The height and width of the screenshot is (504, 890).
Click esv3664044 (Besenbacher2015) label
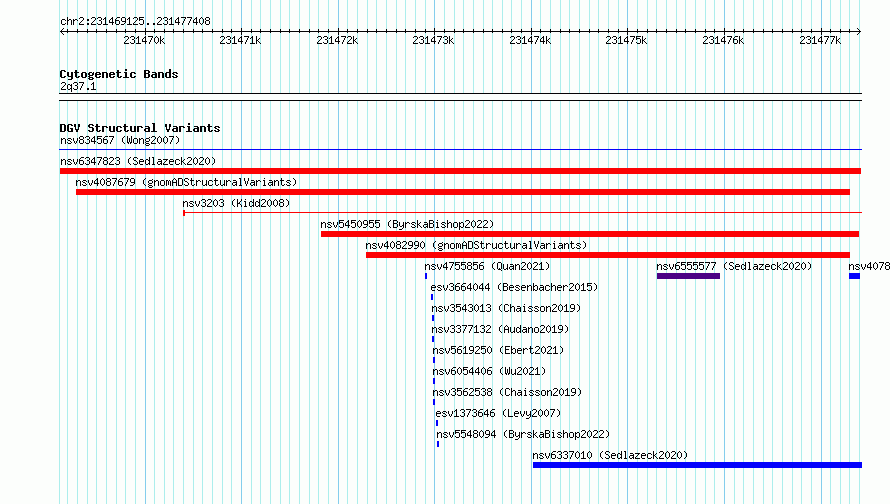[514, 287]
